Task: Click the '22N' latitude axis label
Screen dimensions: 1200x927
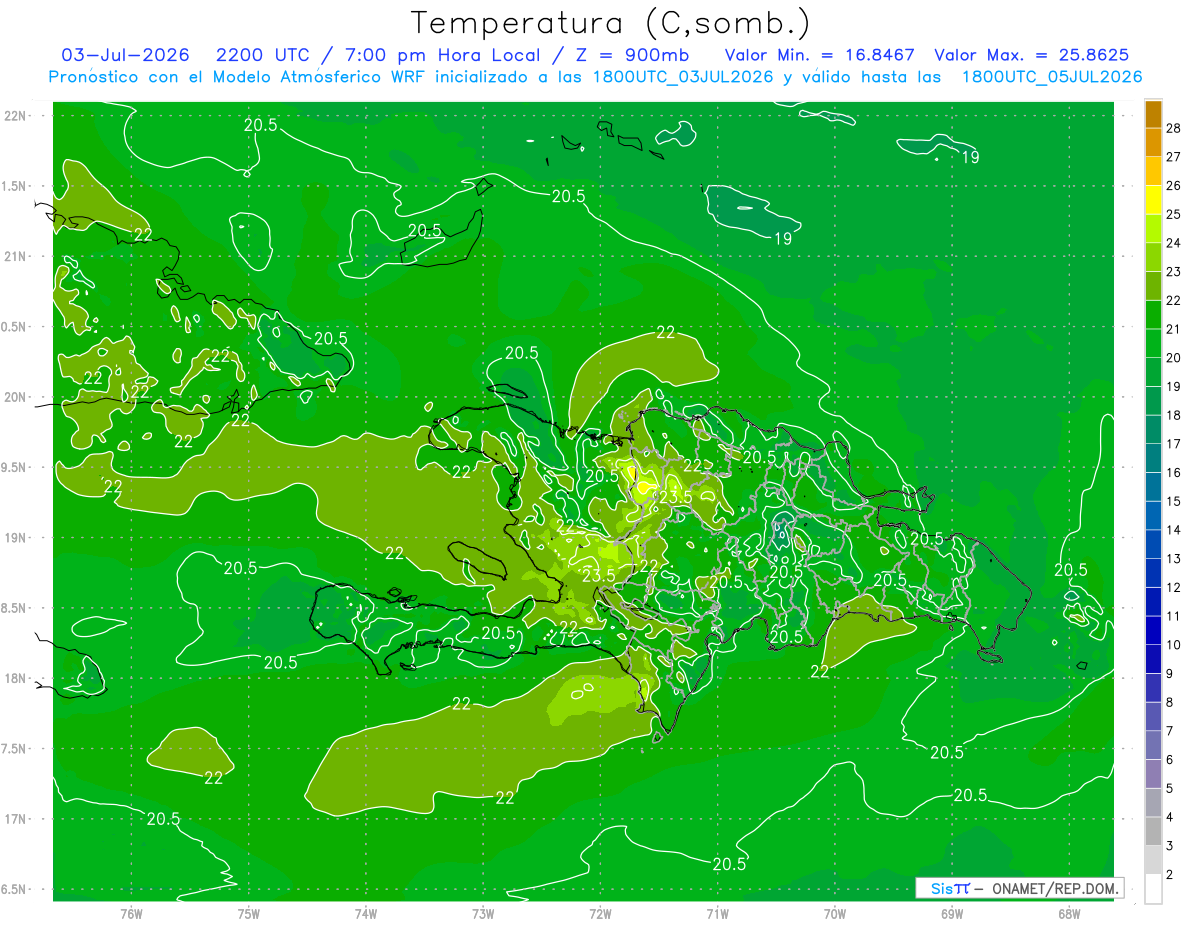Action: click(x=15, y=115)
